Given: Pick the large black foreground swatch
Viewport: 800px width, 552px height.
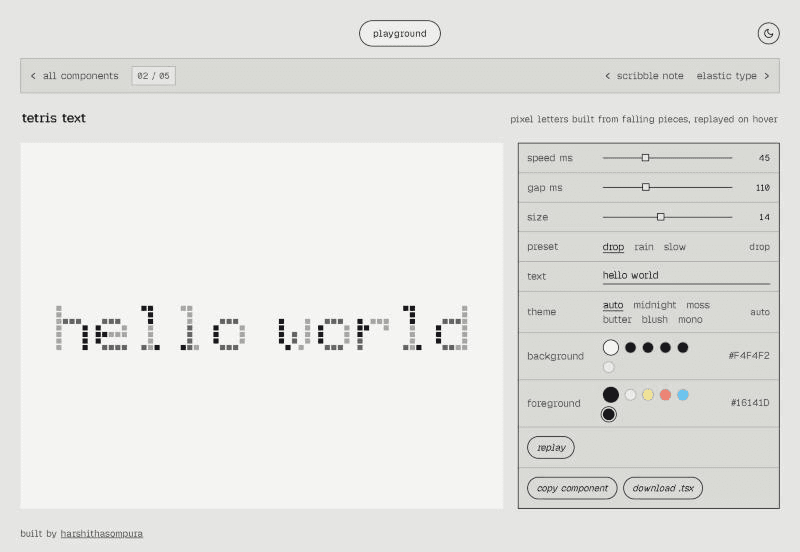Looking at the screenshot, I should 611,394.
